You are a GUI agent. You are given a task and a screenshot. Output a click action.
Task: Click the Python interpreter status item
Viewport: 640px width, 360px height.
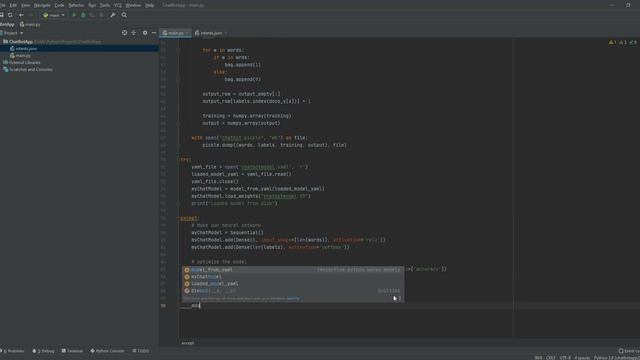pos(616,358)
